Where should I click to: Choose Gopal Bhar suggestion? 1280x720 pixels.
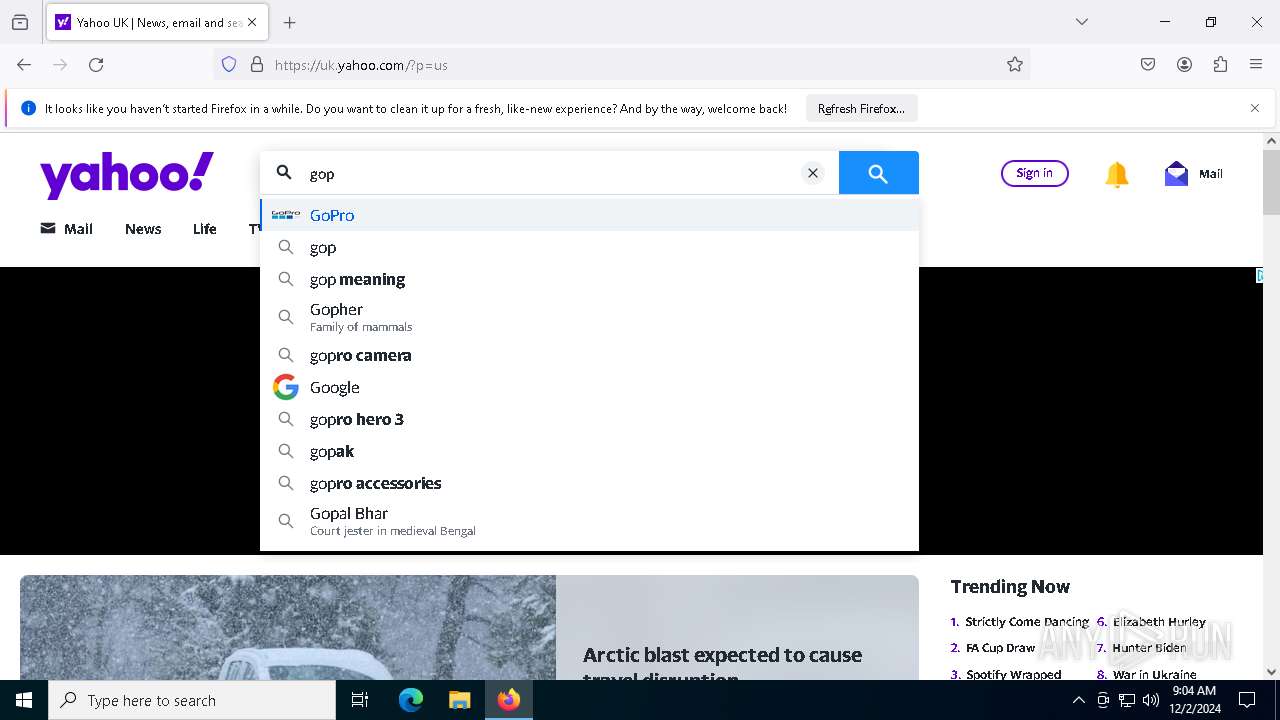[x=589, y=521]
